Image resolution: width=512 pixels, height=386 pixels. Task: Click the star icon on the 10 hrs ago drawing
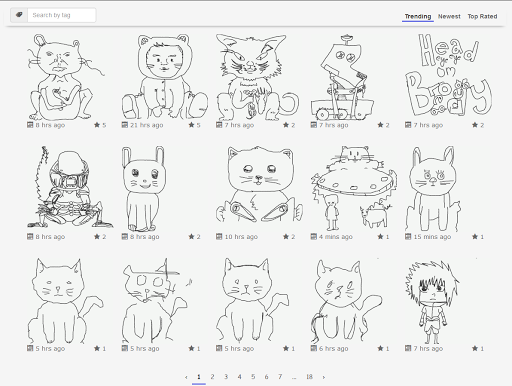286,237
